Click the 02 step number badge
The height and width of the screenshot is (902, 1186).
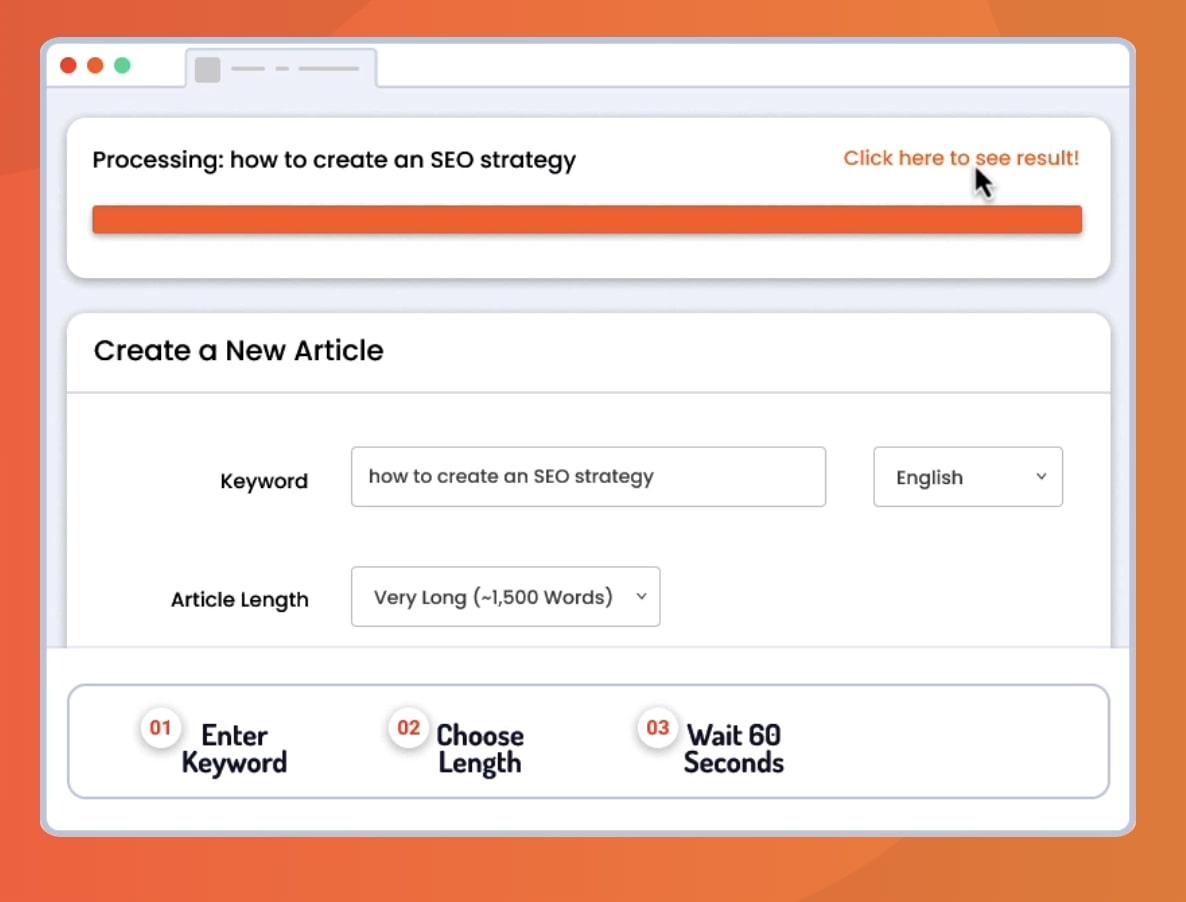coord(408,728)
